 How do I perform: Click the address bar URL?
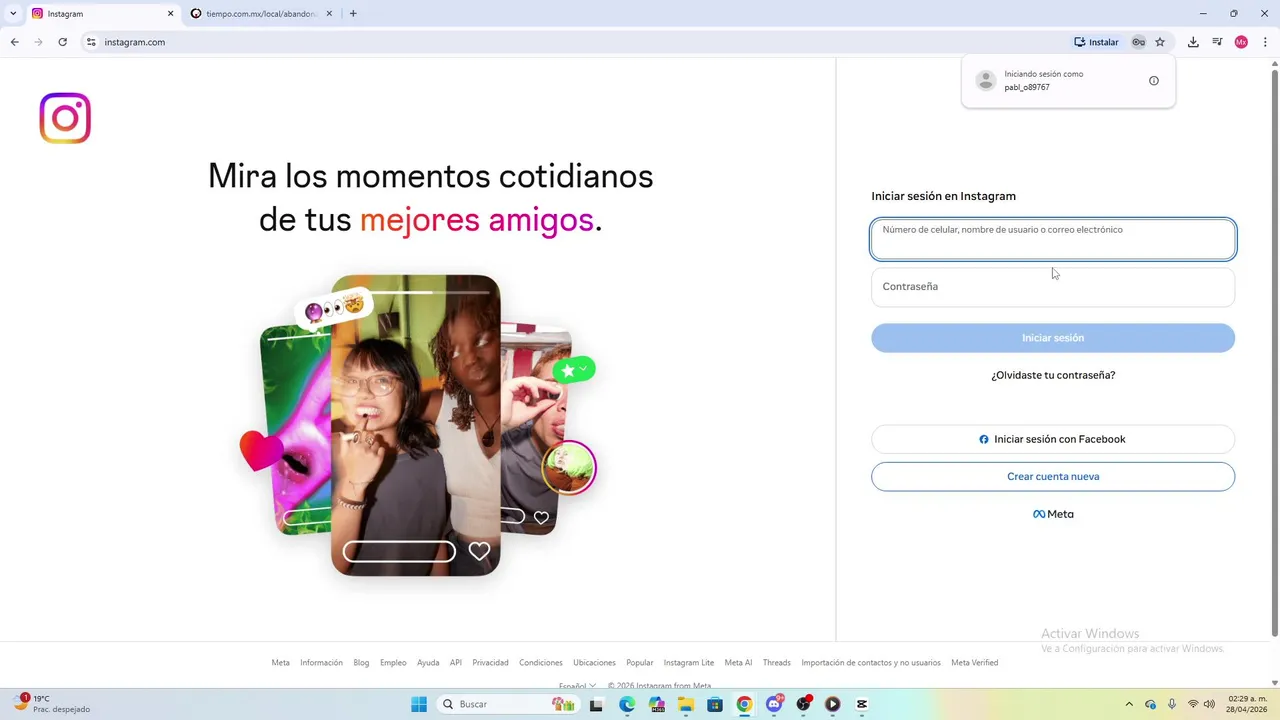135,42
